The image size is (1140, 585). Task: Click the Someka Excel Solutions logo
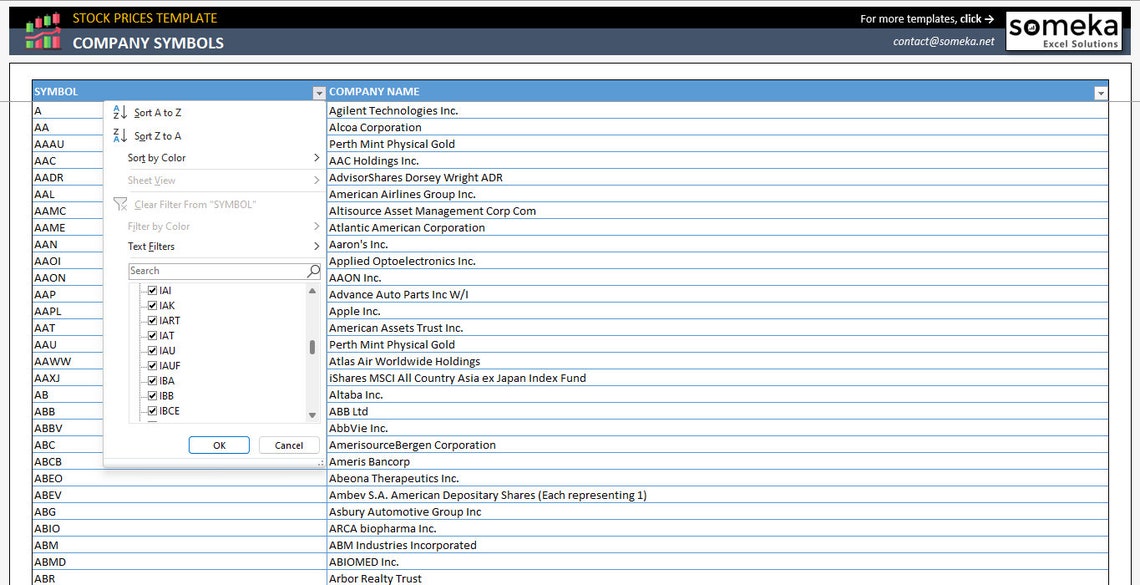1065,29
